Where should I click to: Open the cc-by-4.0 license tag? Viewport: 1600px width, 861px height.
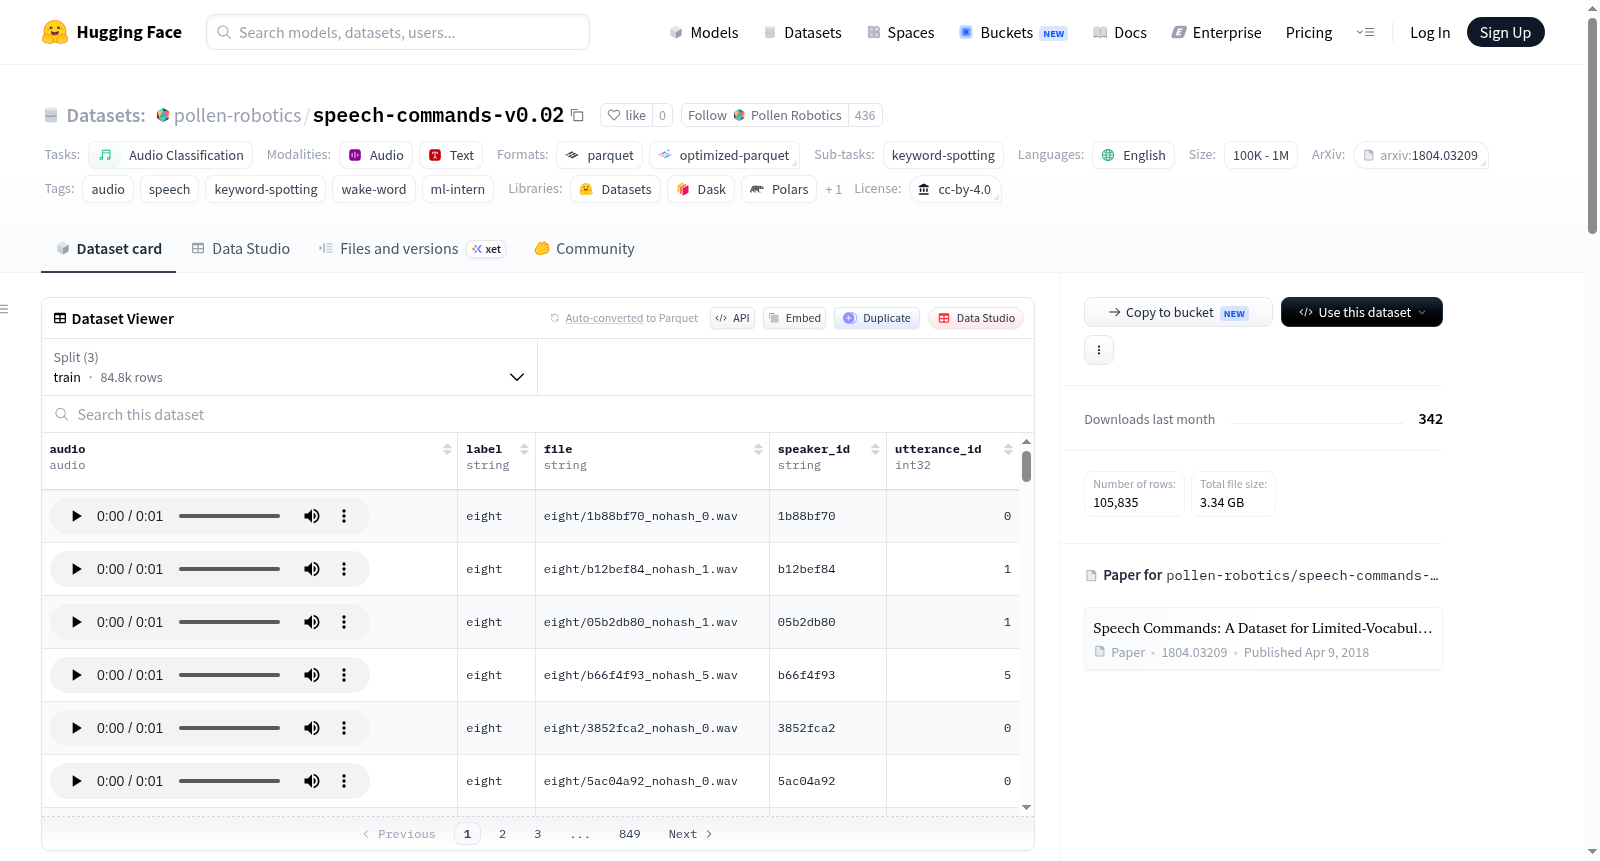point(955,189)
